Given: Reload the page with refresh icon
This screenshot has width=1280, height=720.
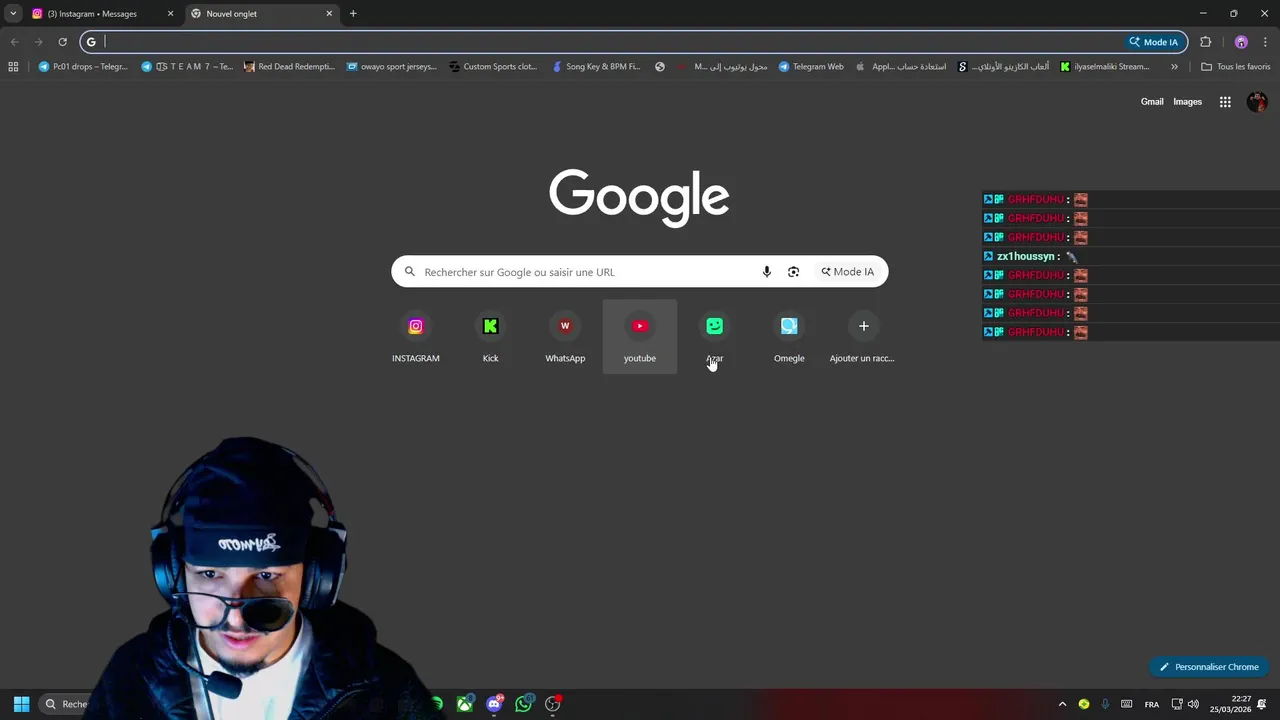Looking at the screenshot, I should (62, 42).
